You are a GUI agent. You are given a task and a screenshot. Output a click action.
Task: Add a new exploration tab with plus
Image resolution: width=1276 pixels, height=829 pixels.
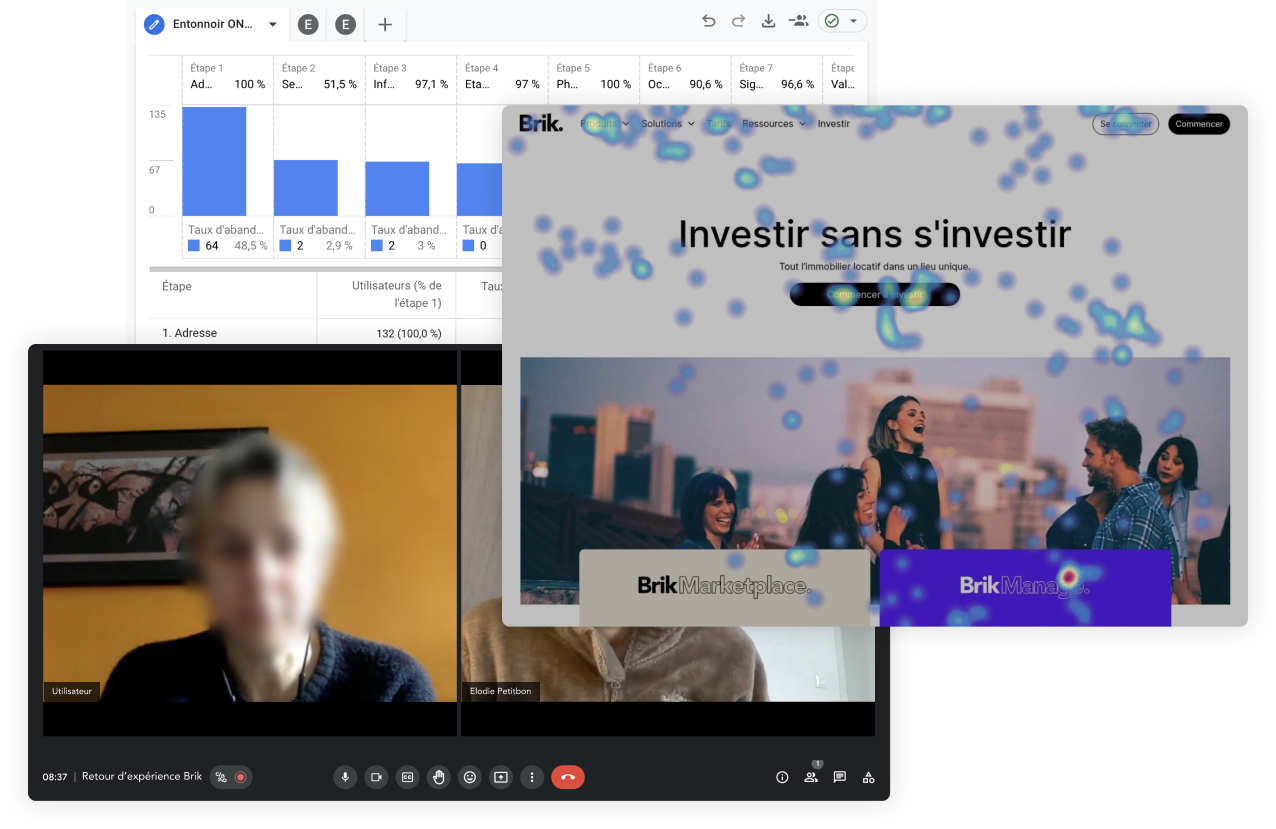(x=385, y=24)
